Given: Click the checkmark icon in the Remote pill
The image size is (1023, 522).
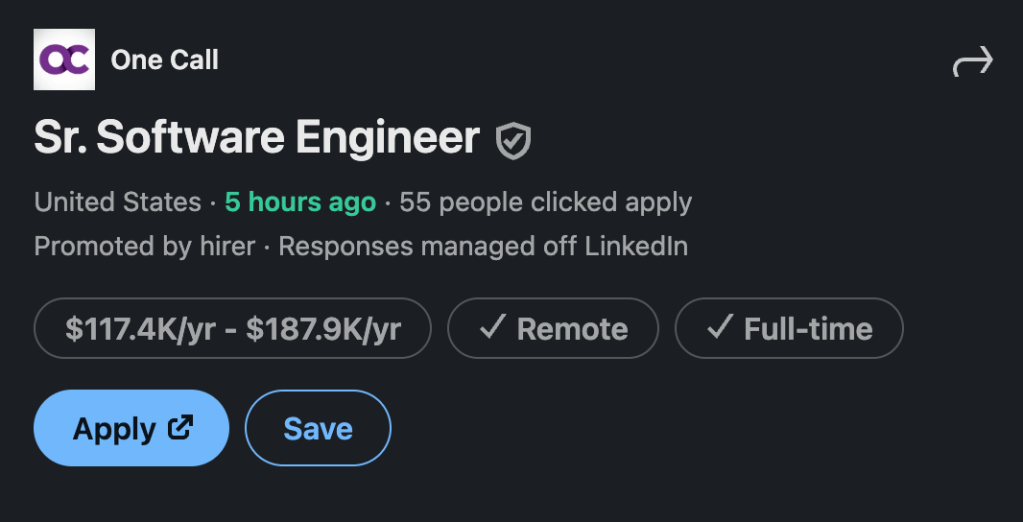Looking at the screenshot, I should (x=492, y=328).
